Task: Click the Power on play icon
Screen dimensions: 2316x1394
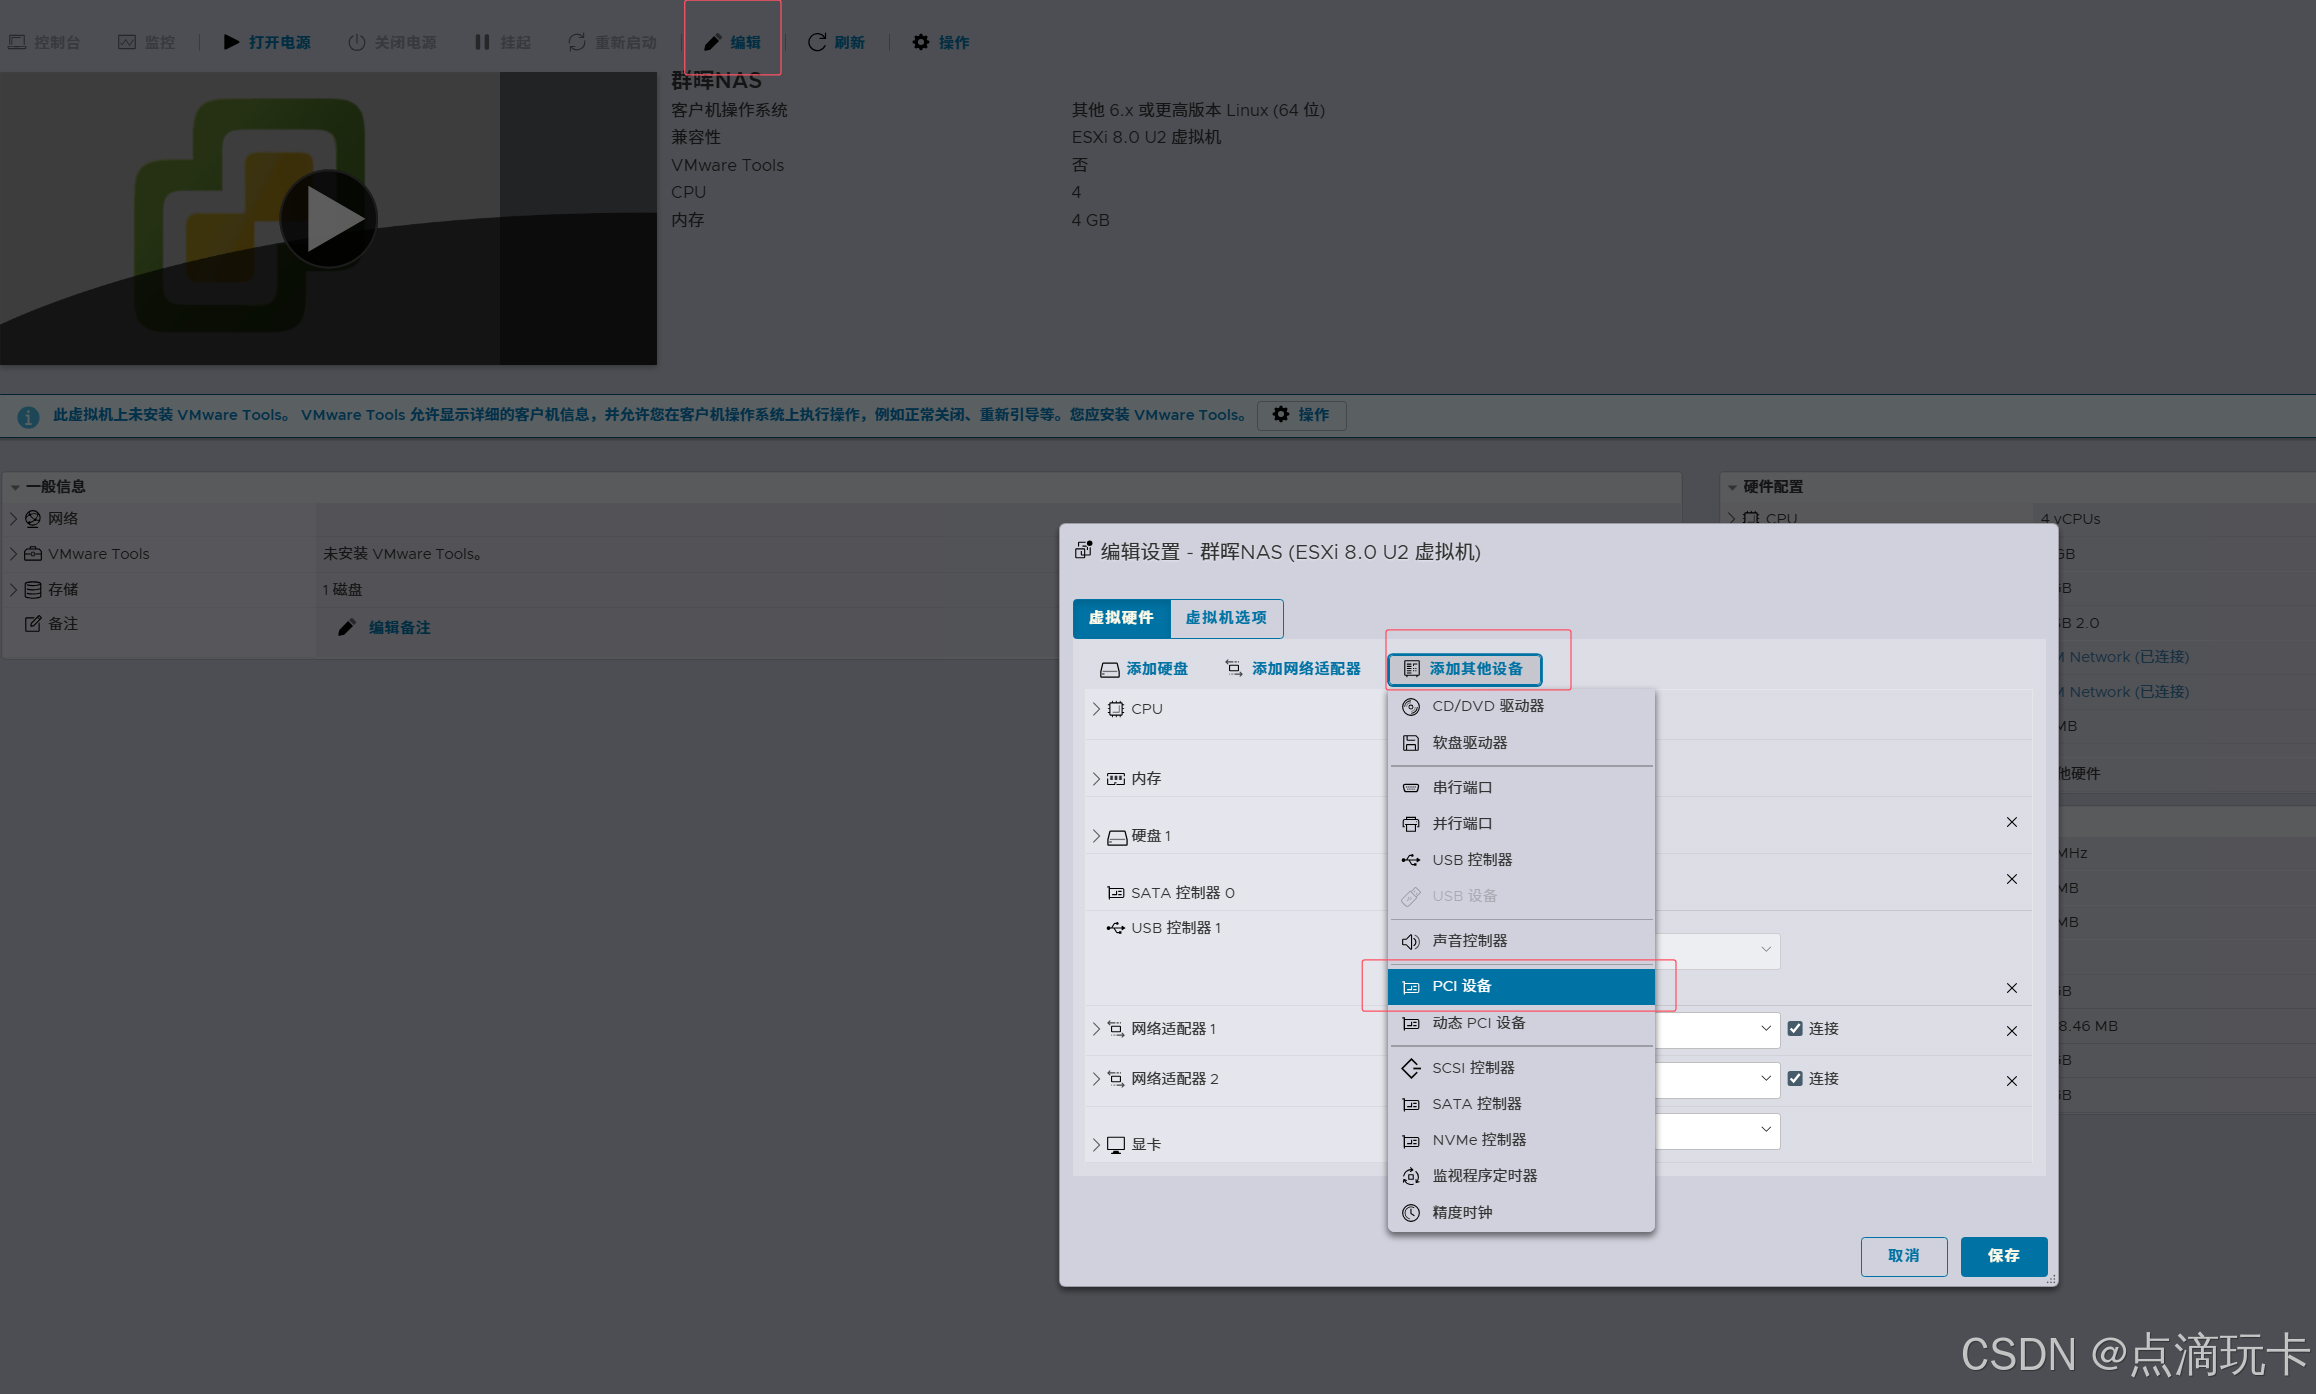Action: coord(231,42)
